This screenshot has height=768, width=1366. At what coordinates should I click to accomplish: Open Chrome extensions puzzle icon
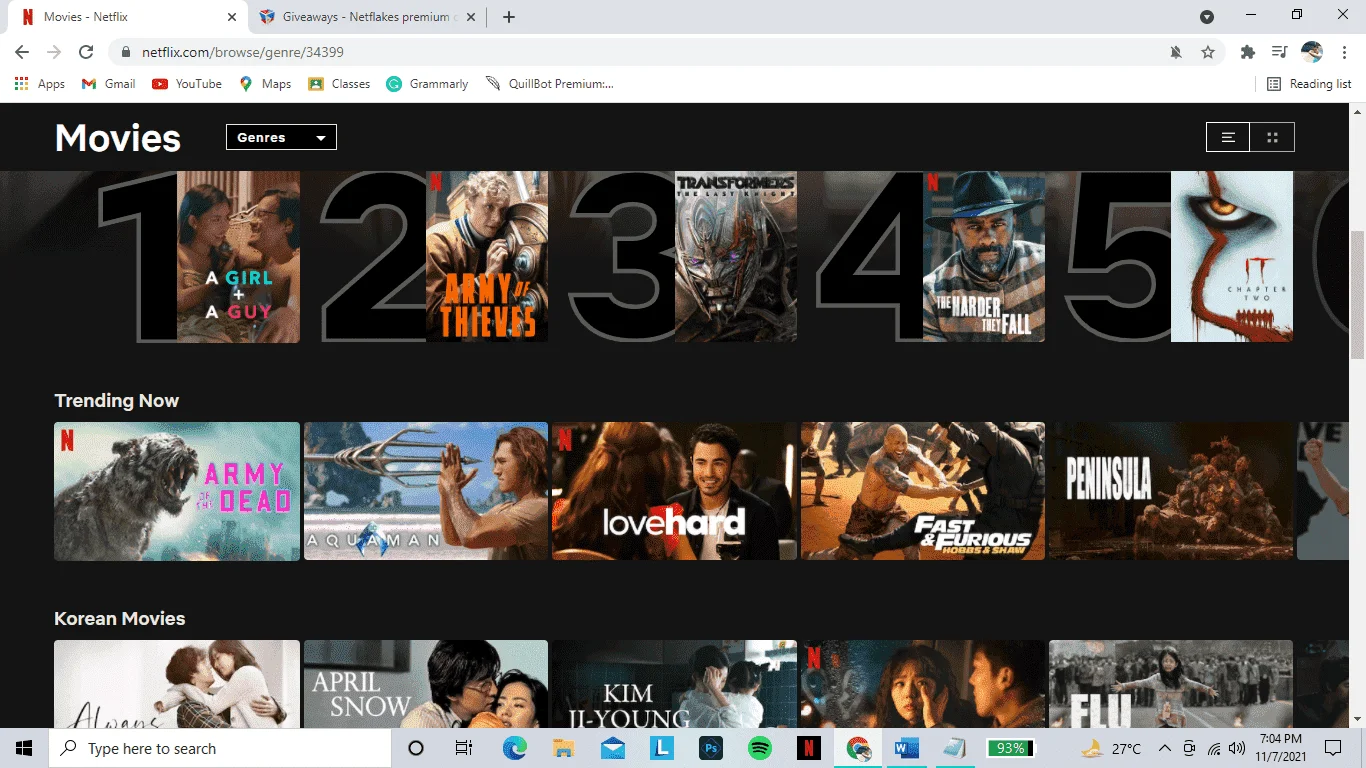[1248, 52]
